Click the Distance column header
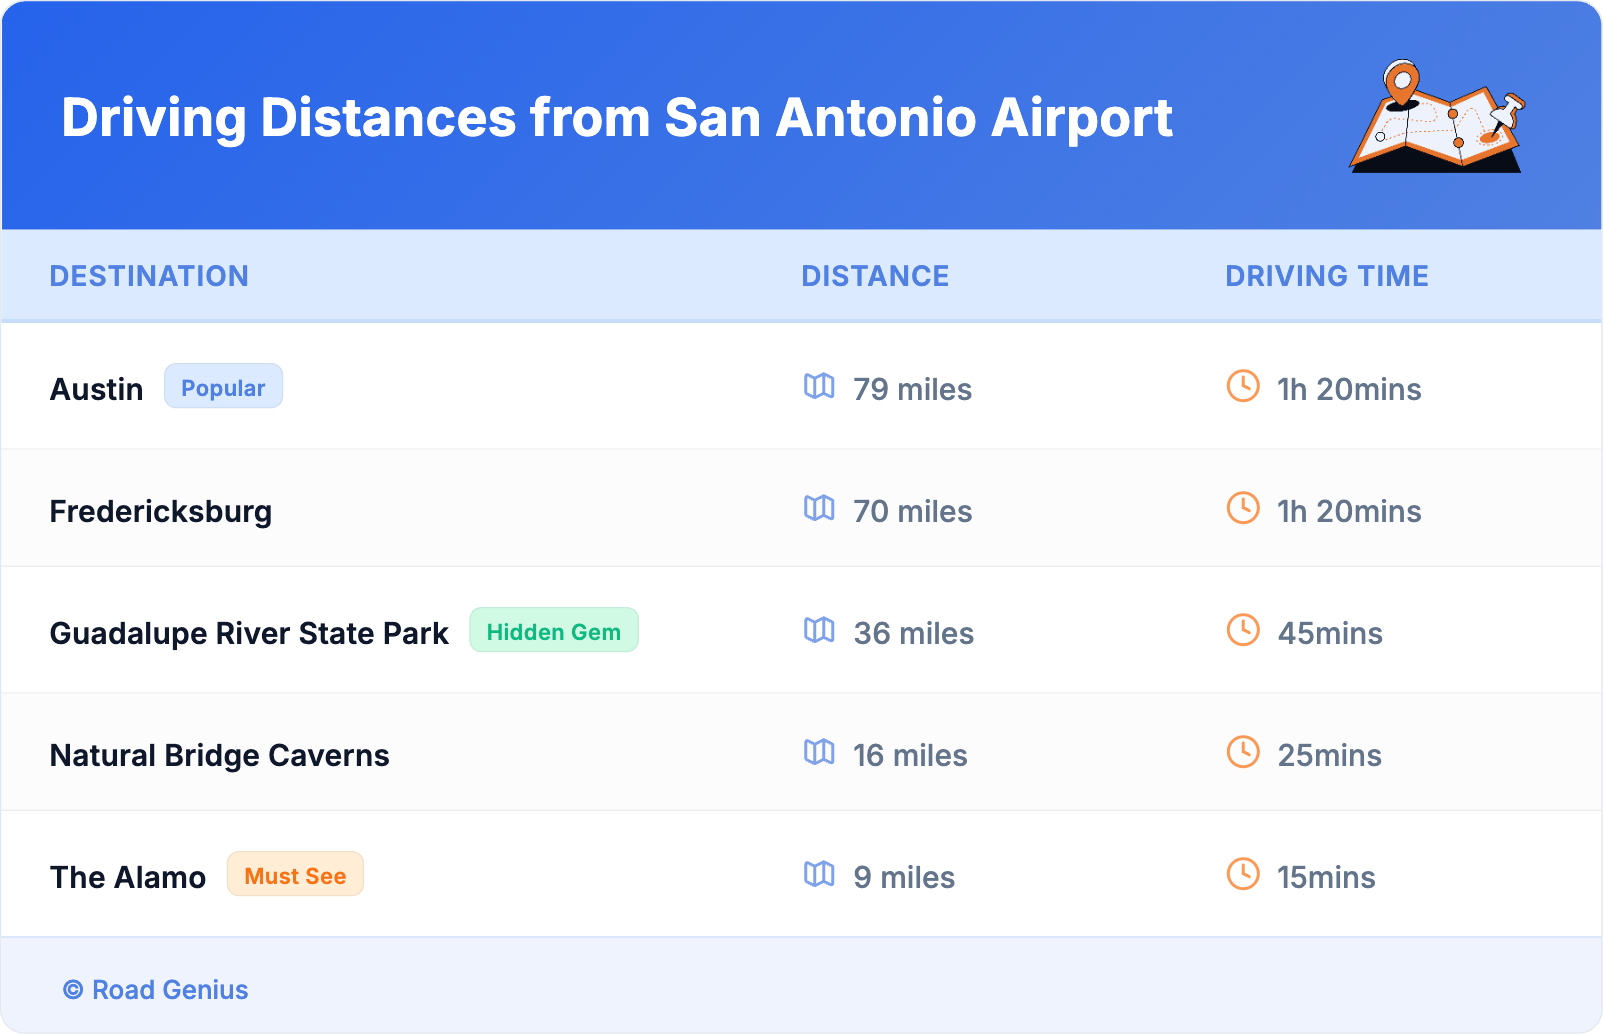This screenshot has width=1604, height=1034. (875, 276)
